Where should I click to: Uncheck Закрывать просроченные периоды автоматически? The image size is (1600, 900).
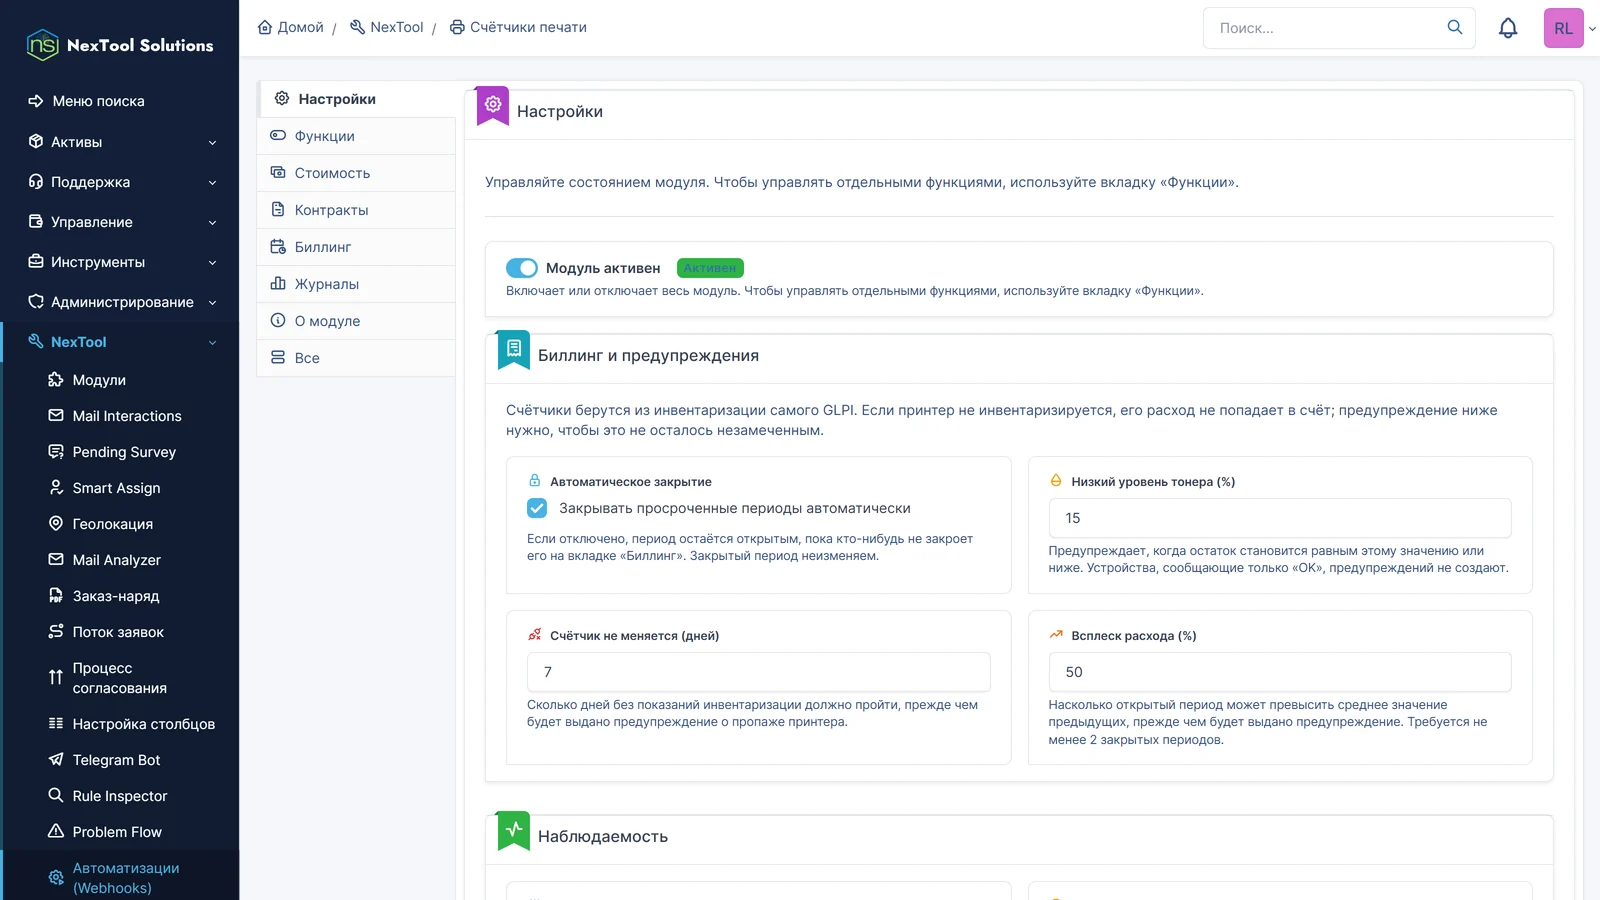click(x=537, y=508)
